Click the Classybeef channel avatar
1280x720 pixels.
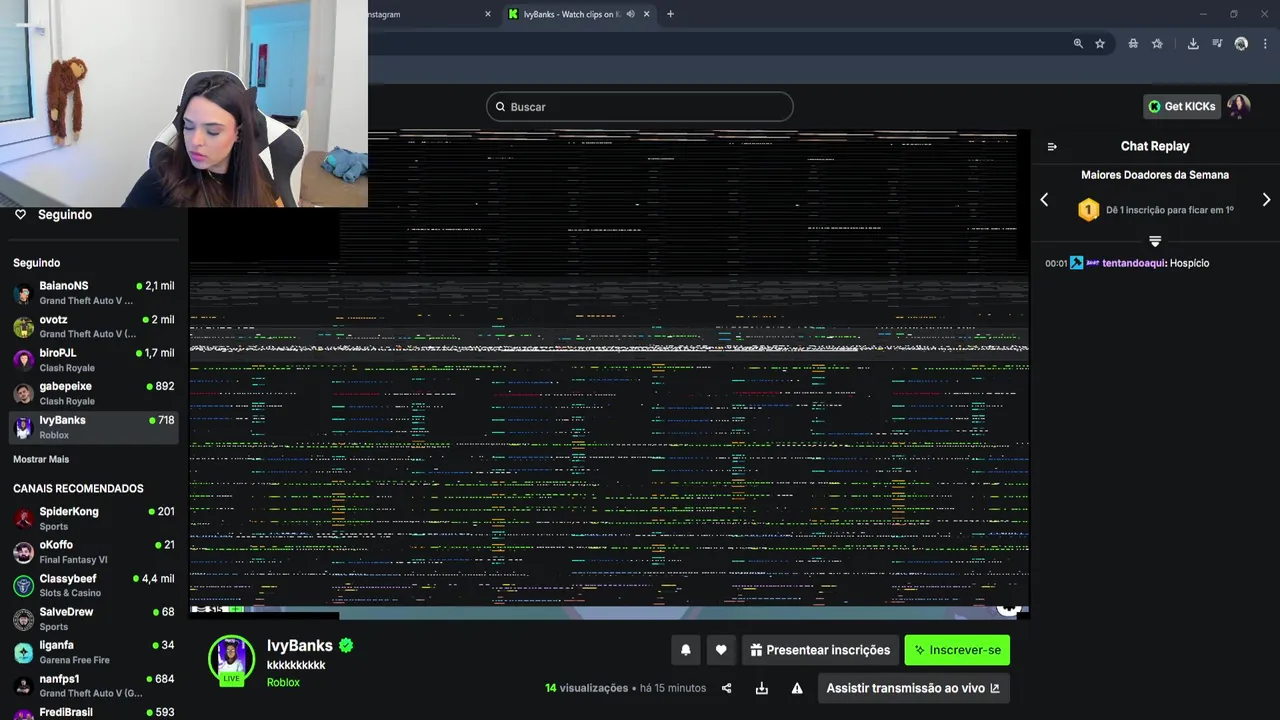point(23,586)
